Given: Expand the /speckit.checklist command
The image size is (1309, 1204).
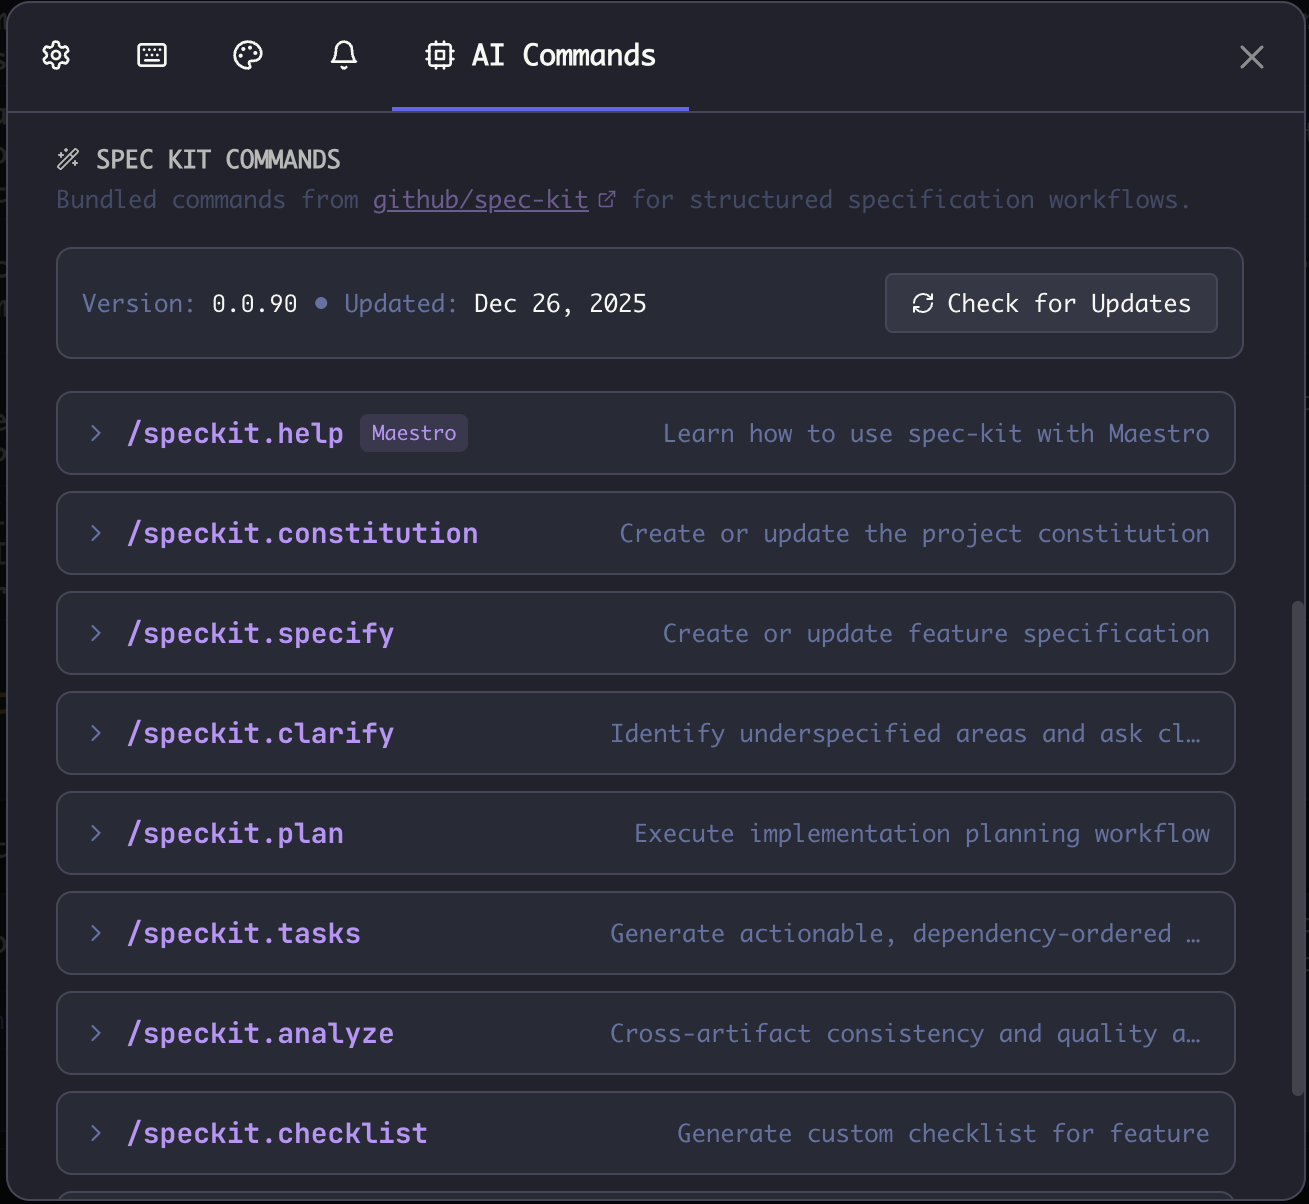Looking at the screenshot, I should 95,1133.
